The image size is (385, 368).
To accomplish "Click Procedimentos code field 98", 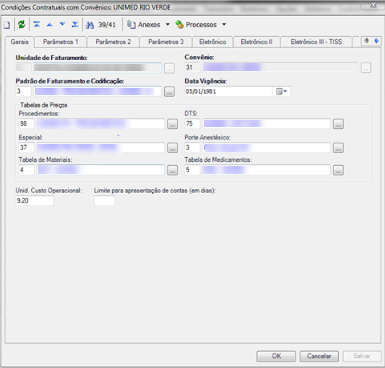I will coord(26,124).
